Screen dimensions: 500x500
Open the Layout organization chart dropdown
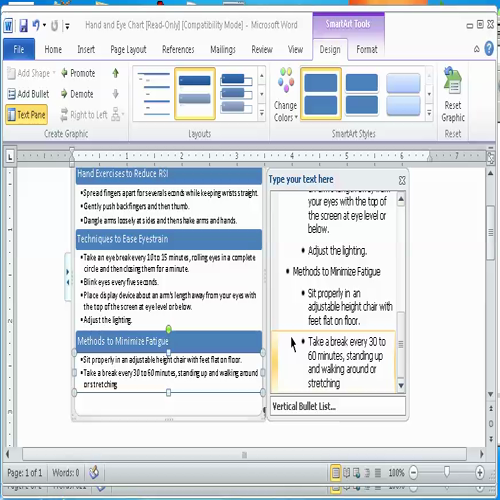coord(118,115)
